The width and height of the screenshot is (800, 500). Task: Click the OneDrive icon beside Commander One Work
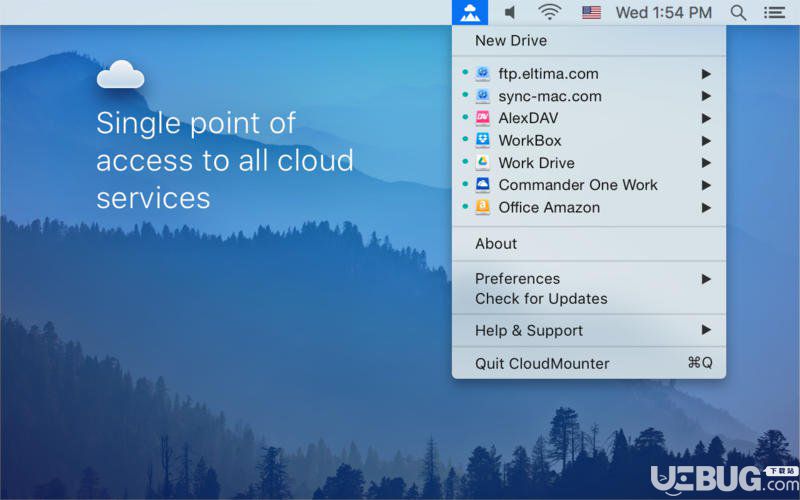[x=483, y=185]
